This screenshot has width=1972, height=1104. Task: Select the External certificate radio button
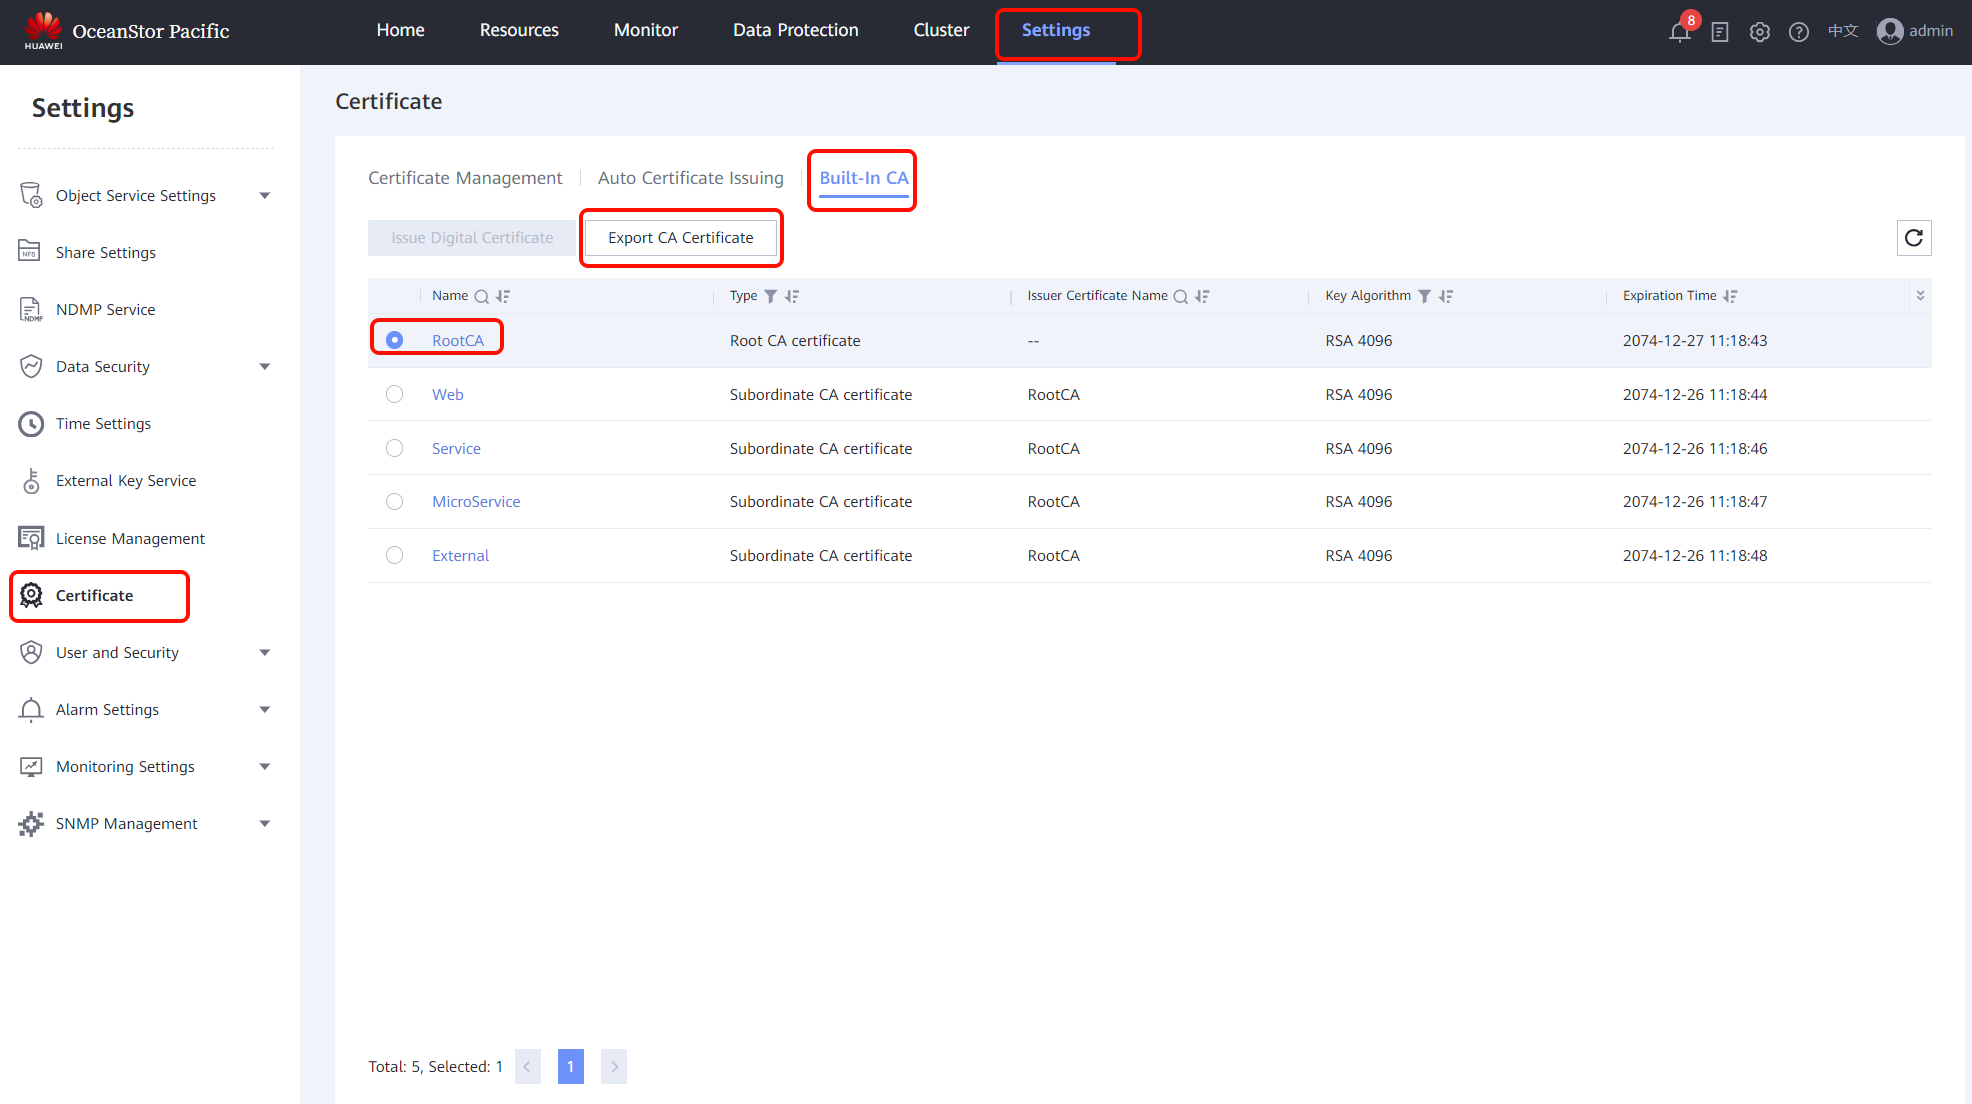pos(395,555)
